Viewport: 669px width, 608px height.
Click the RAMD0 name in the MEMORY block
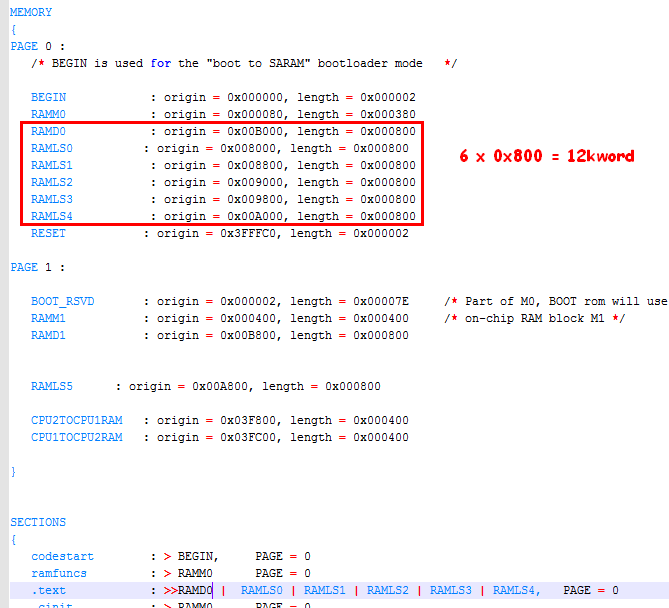pos(48,131)
